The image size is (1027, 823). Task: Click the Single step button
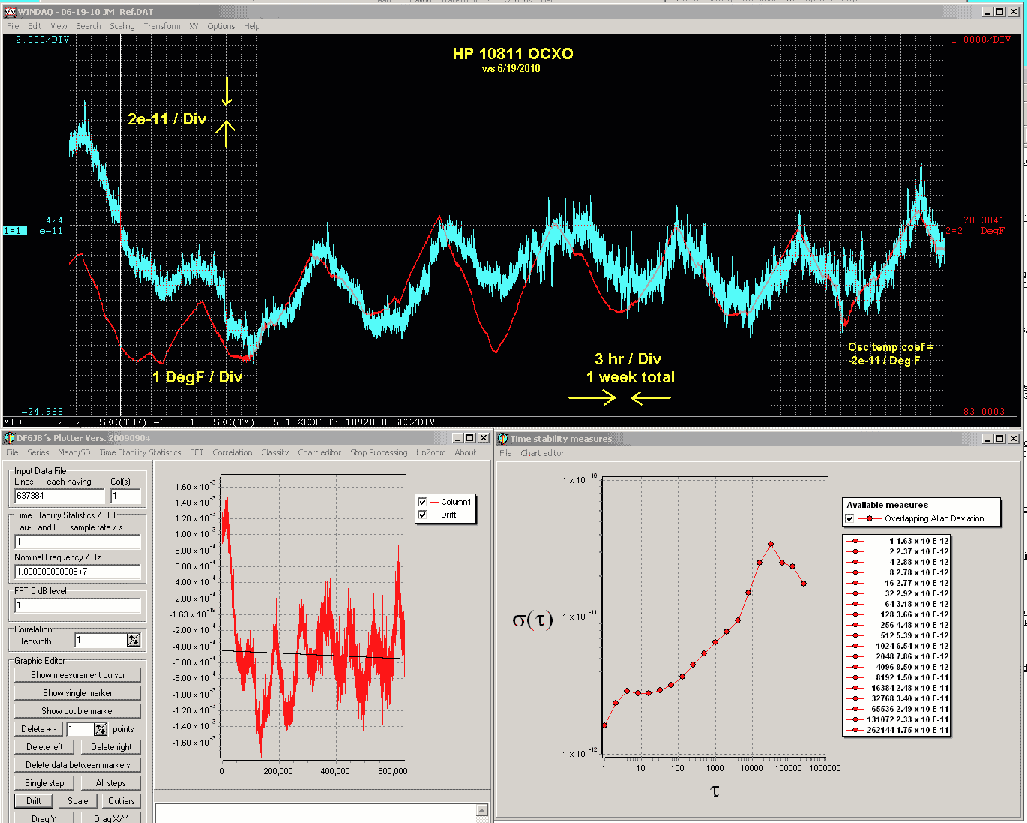coord(45,783)
